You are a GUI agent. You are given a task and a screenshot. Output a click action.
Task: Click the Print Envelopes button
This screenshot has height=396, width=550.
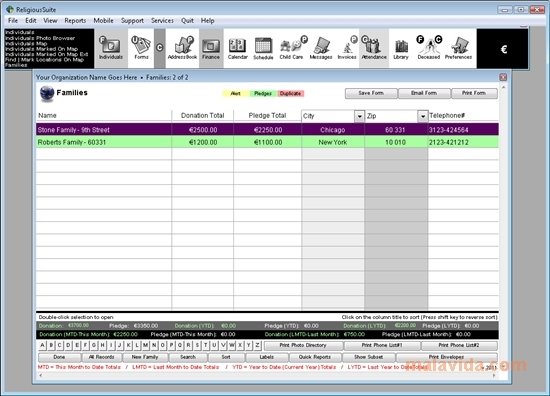pyautogui.click(x=446, y=357)
